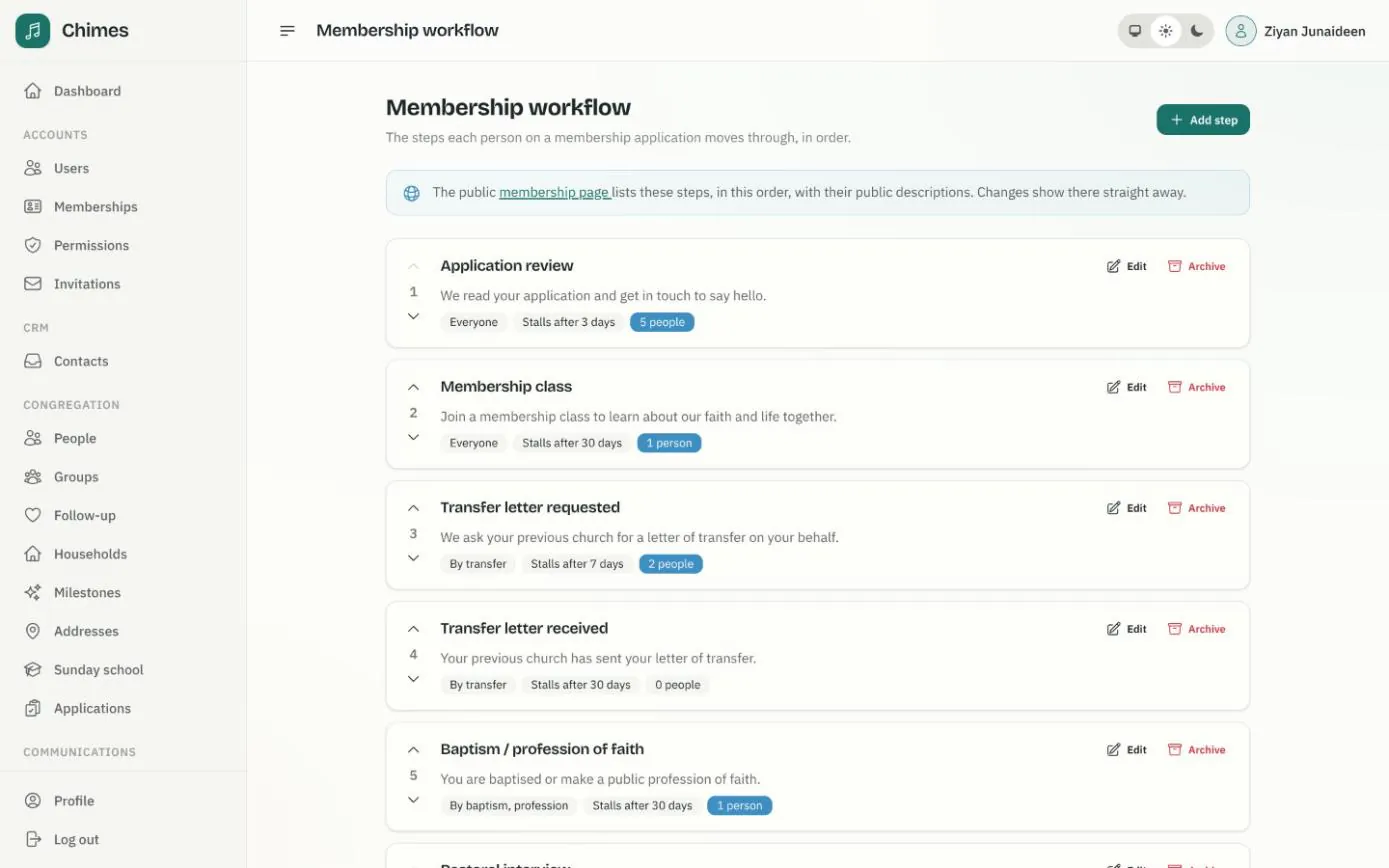1389x868 pixels.
Task: Edit the Application review step
Action: point(1127,266)
